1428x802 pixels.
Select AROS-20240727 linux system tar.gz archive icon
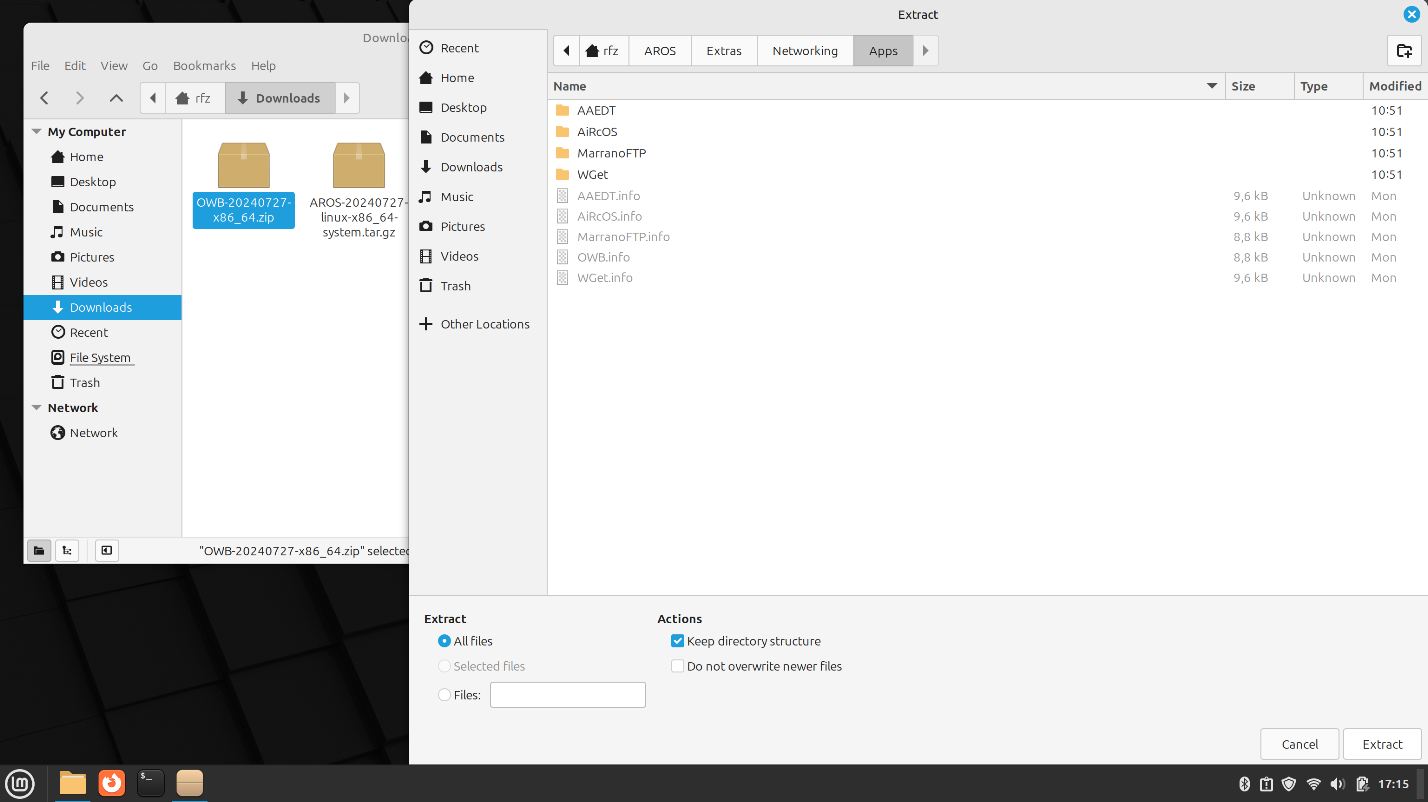pyautogui.click(x=359, y=164)
